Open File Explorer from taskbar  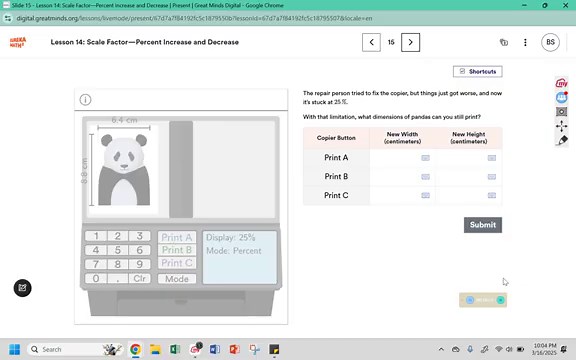click(155, 349)
